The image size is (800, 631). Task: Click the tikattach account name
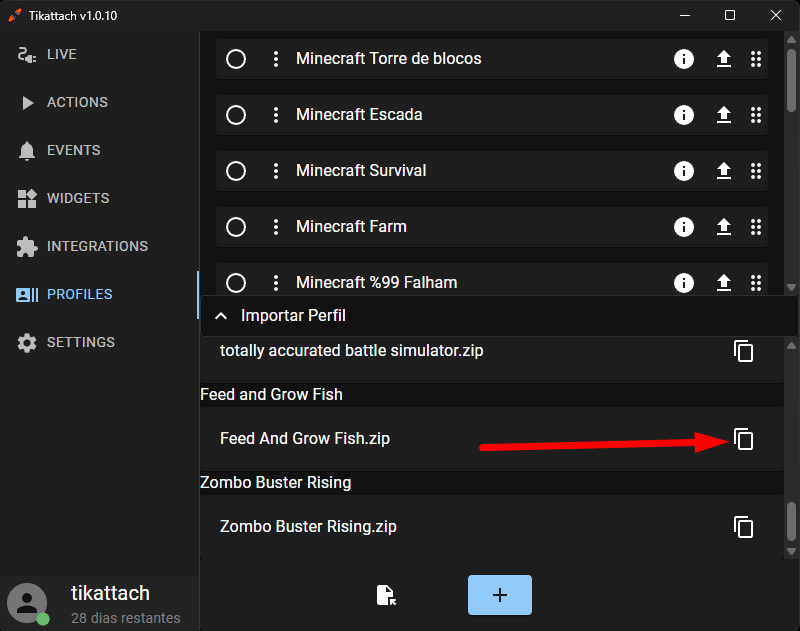tap(110, 593)
